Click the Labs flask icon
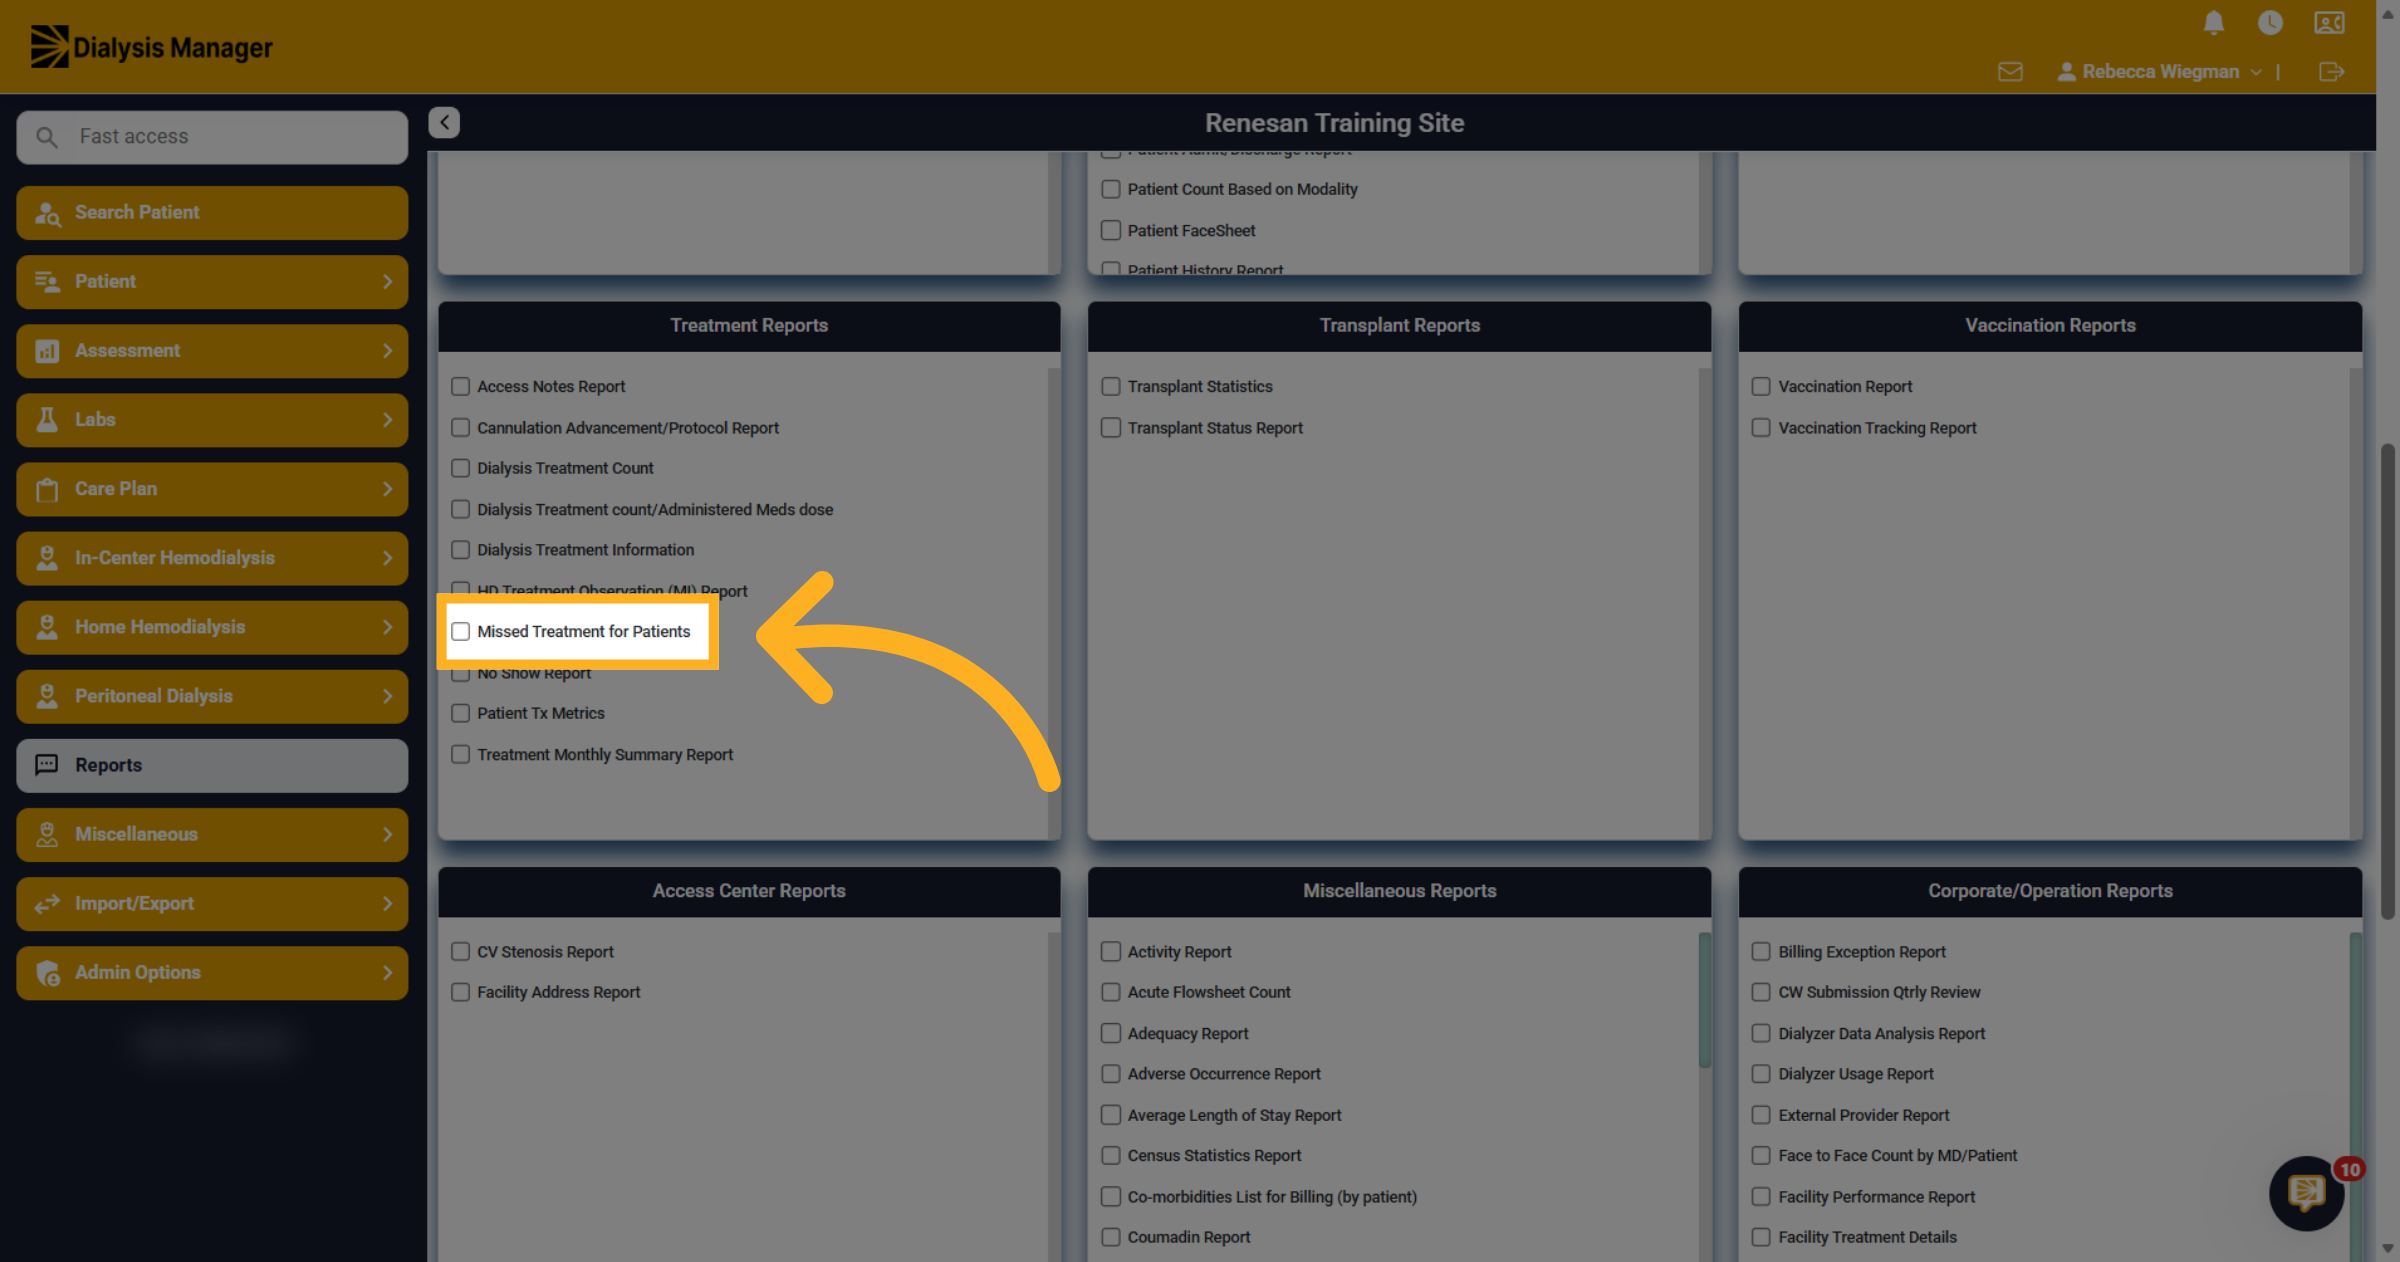The height and width of the screenshot is (1262, 2400). tap(47, 420)
